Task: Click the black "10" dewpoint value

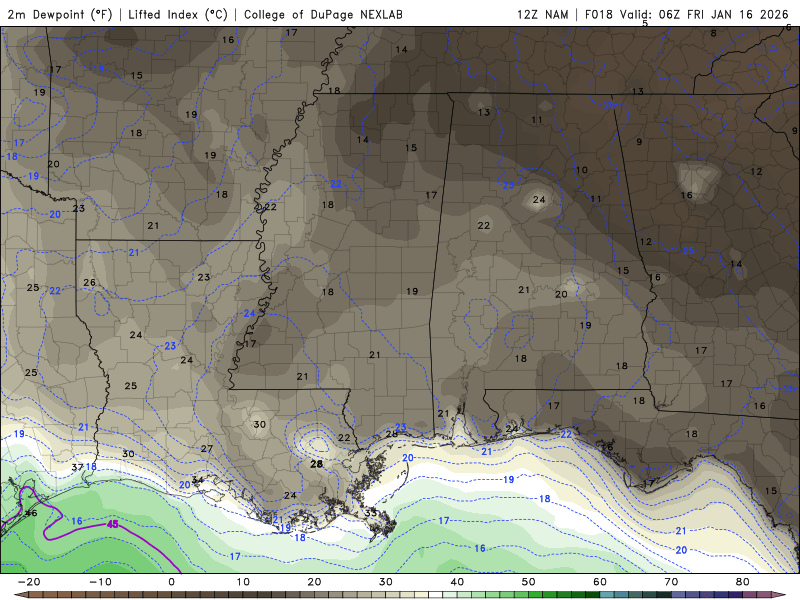Action: coord(582,170)
